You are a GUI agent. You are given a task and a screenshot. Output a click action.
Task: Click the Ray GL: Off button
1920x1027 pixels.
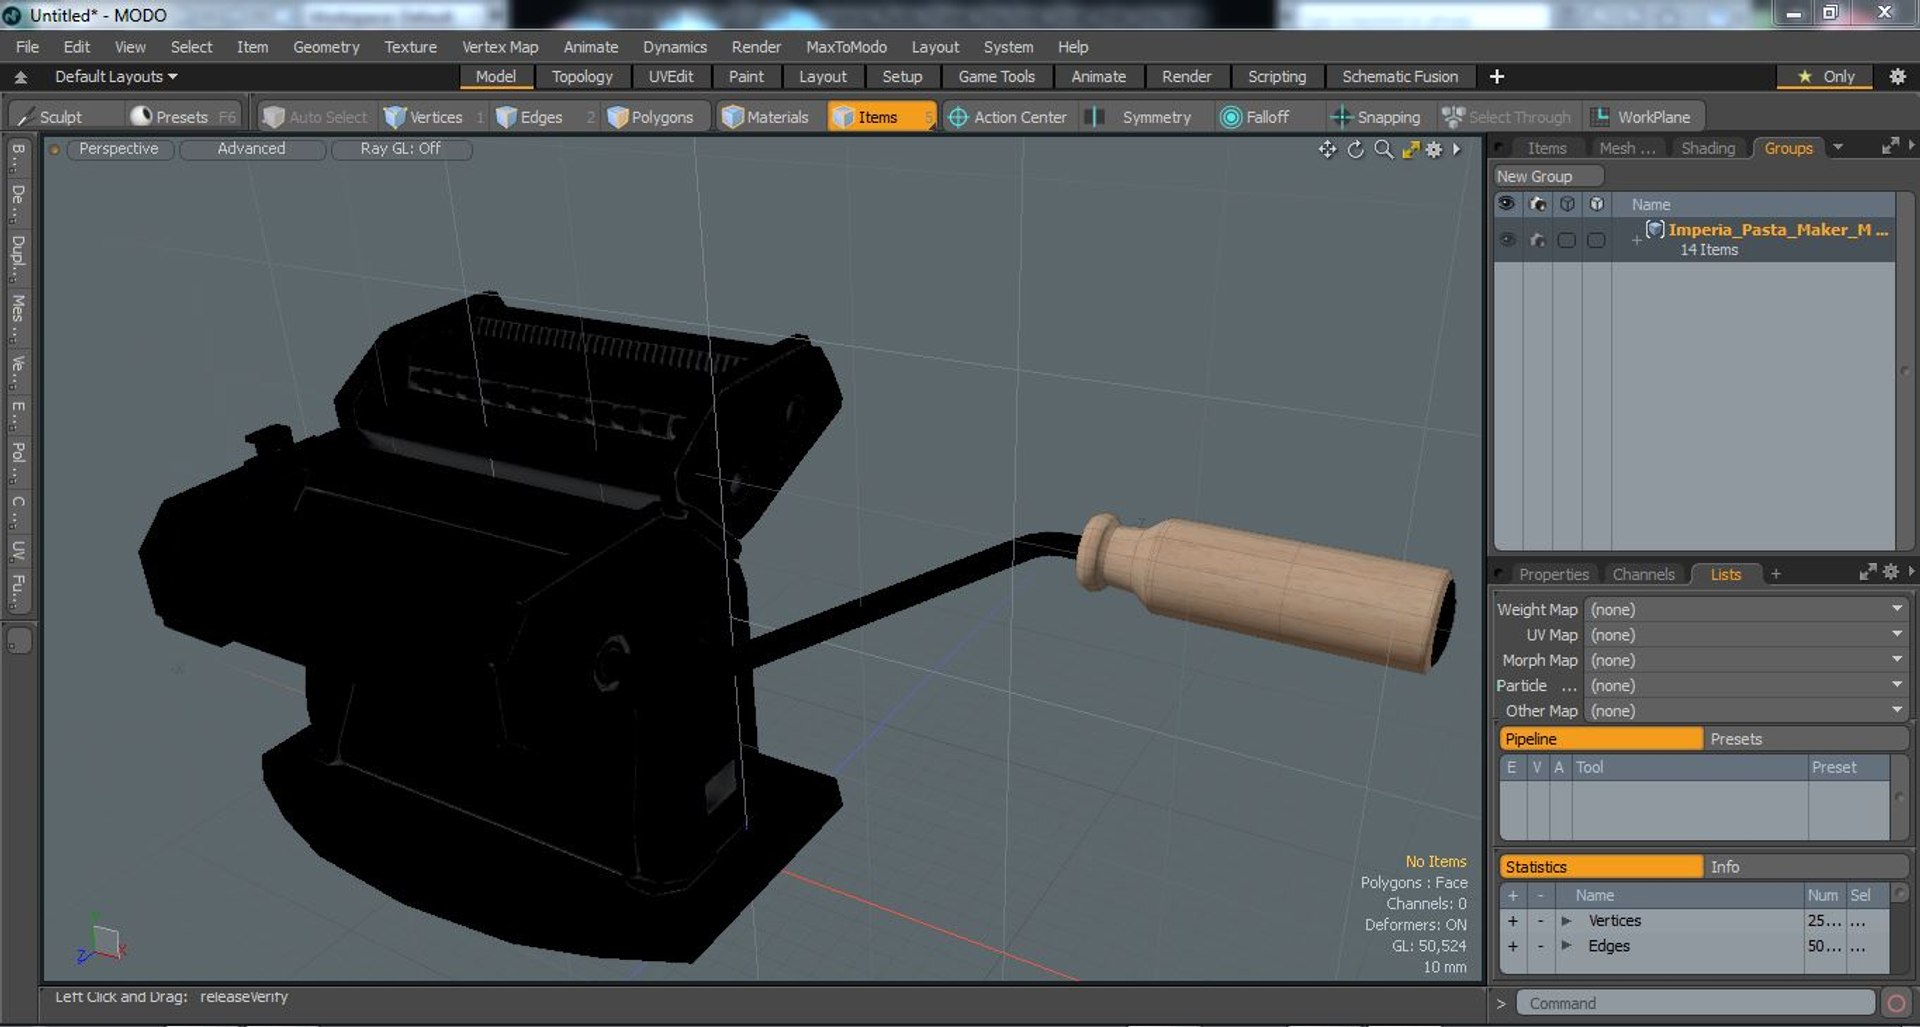[x=400, y=148]
